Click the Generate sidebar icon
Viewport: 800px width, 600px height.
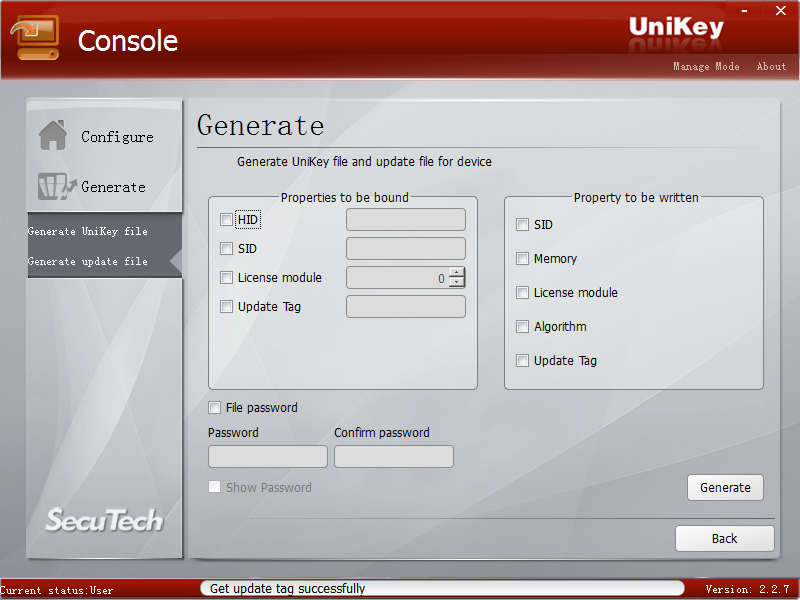57,186
